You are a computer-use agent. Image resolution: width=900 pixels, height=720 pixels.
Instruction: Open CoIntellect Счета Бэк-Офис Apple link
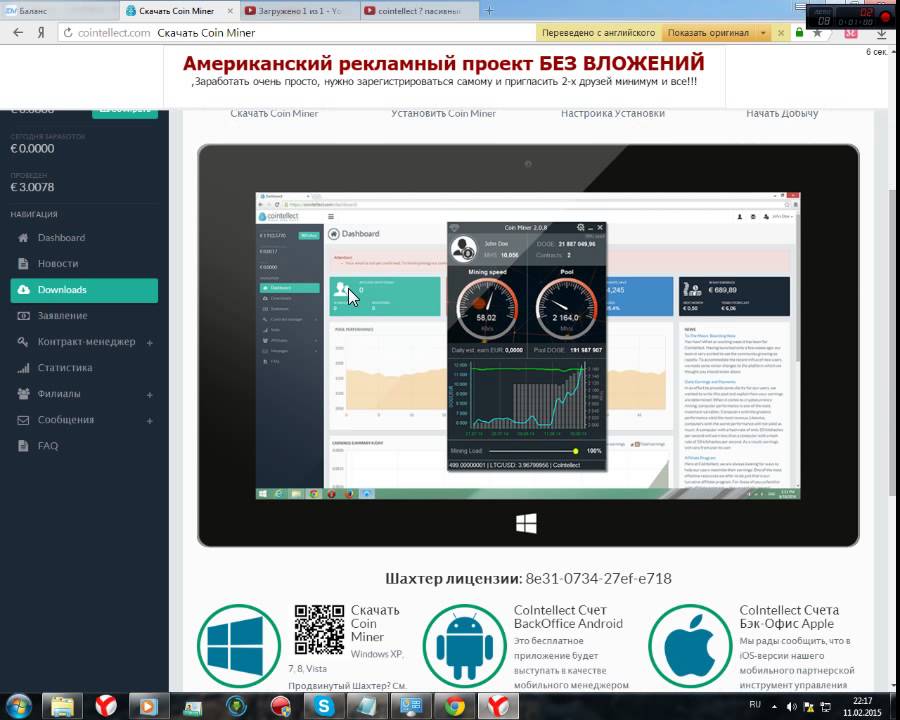coord(789,617)
